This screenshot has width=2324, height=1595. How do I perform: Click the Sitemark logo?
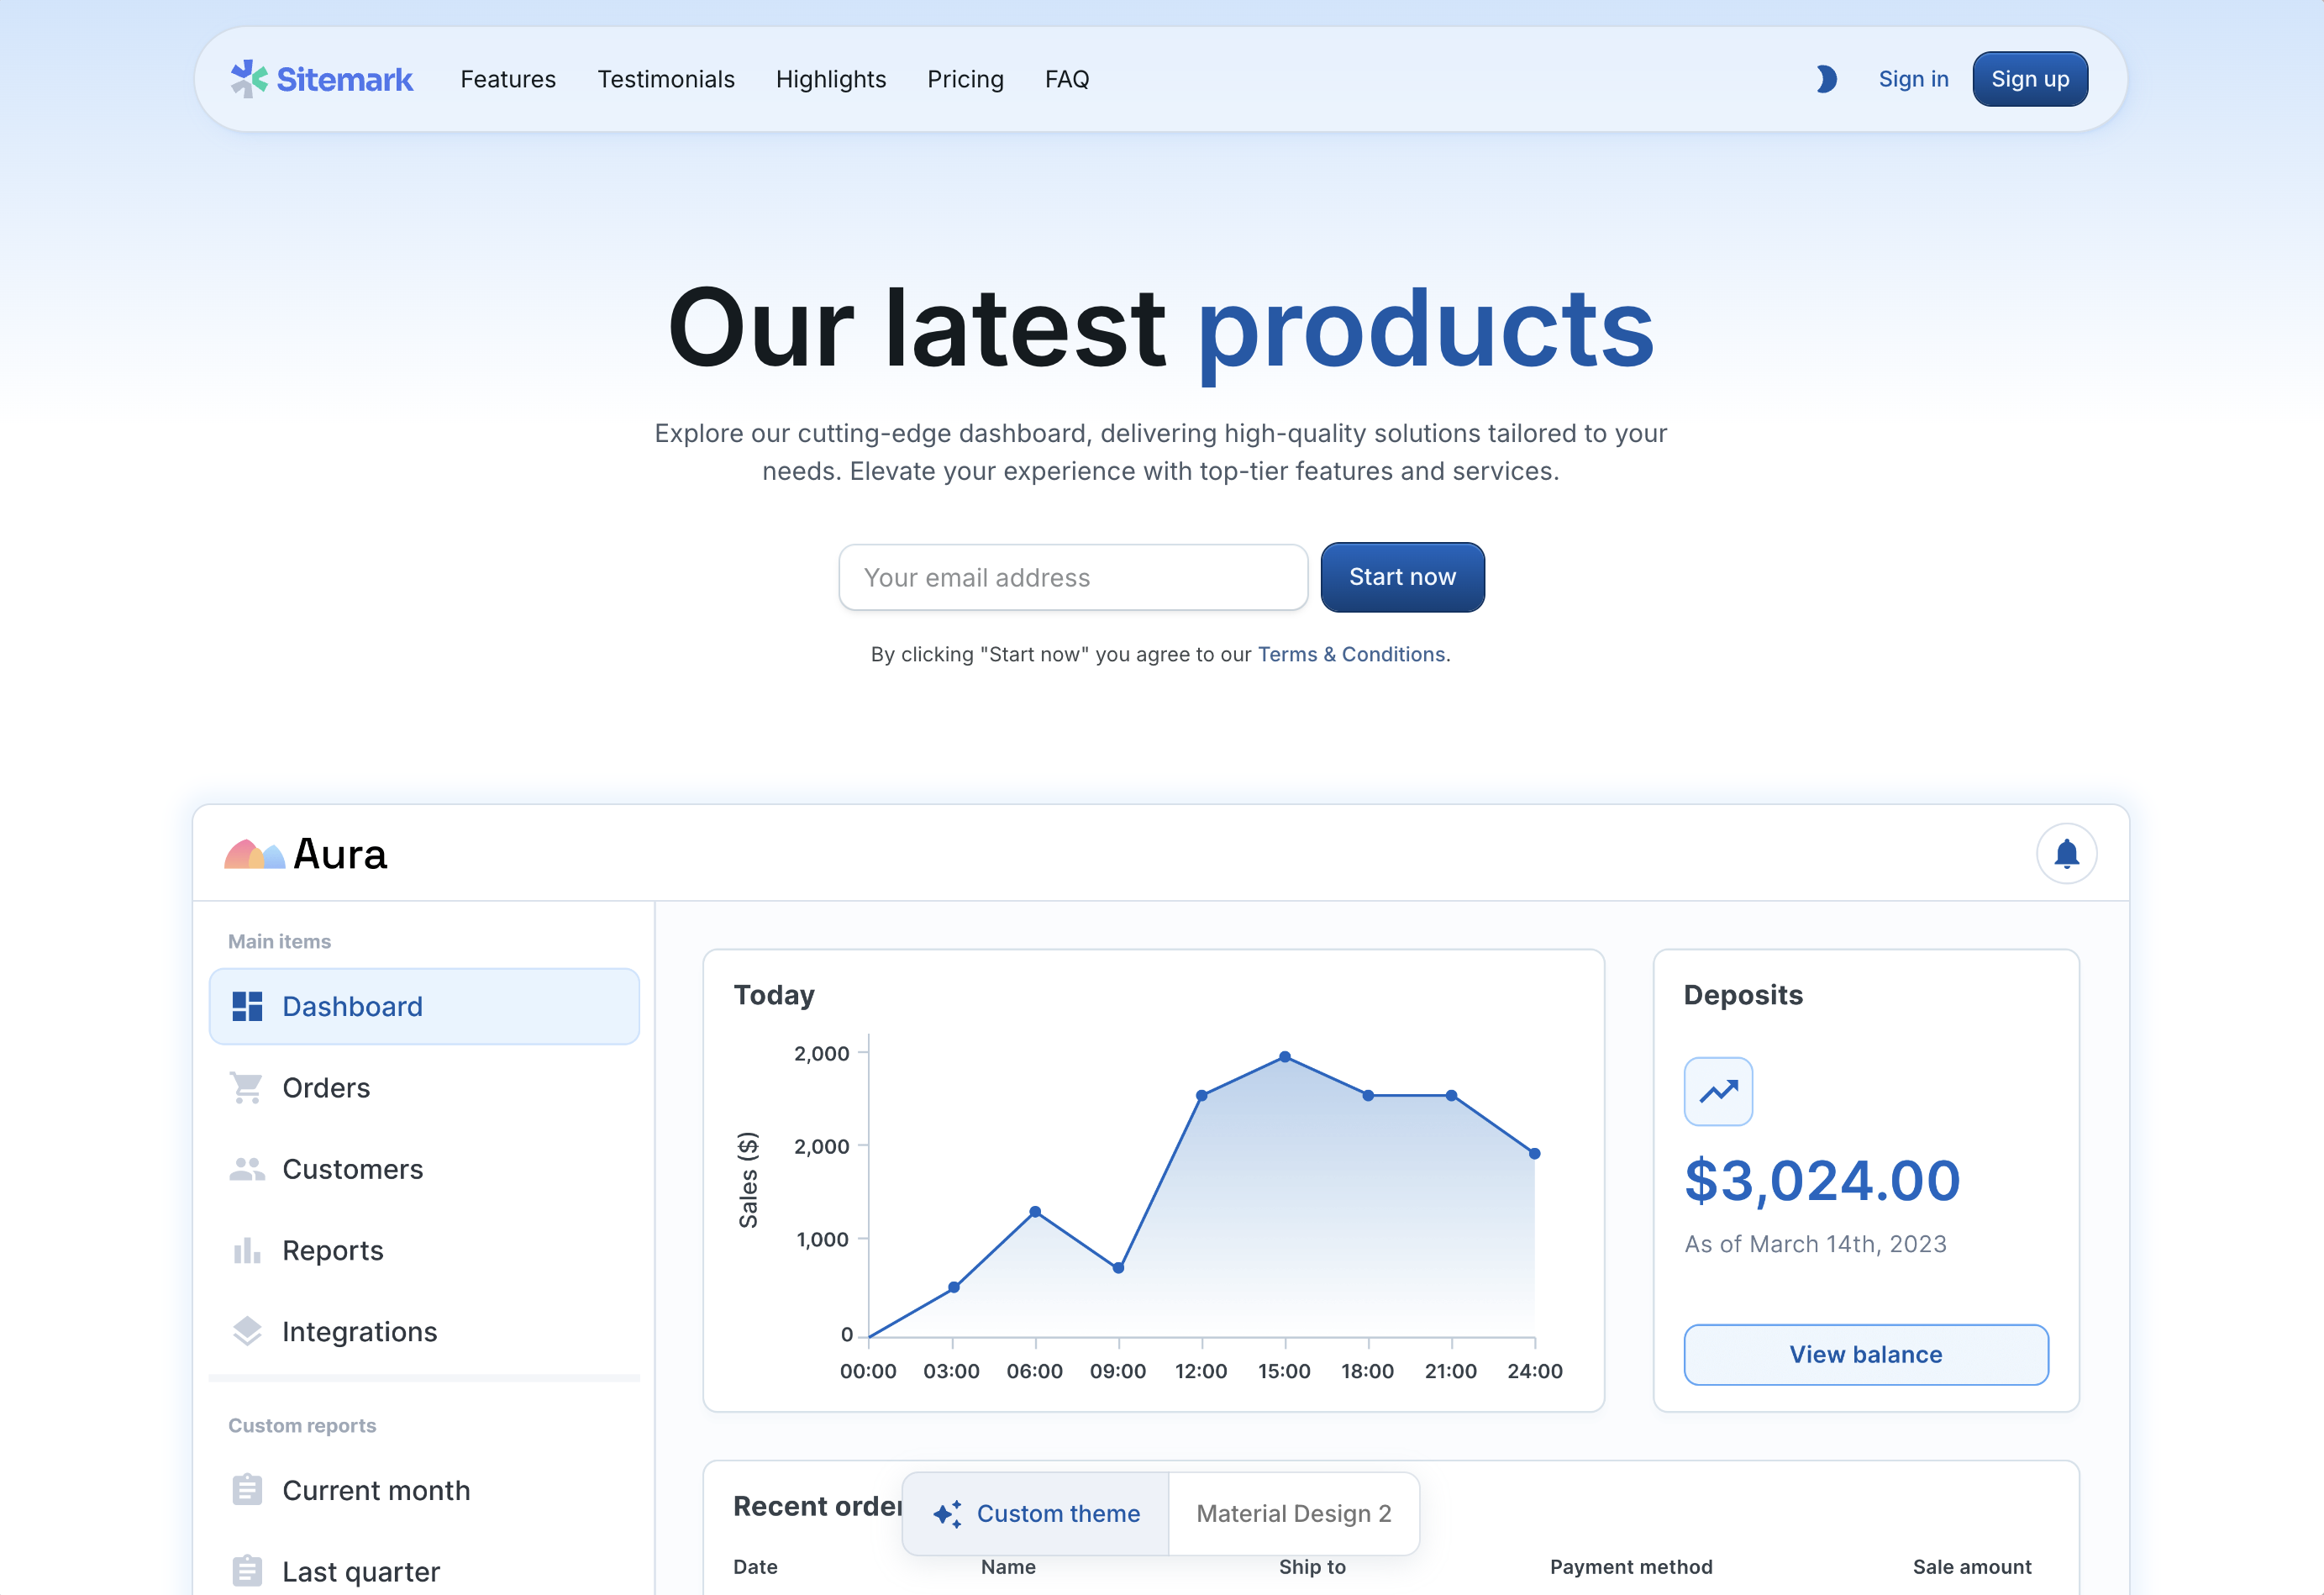point(321,79)
